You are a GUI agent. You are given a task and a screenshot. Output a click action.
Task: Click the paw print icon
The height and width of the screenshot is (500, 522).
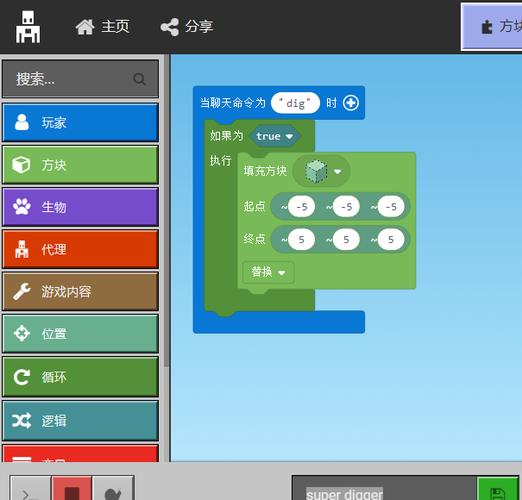click(22, 207)
